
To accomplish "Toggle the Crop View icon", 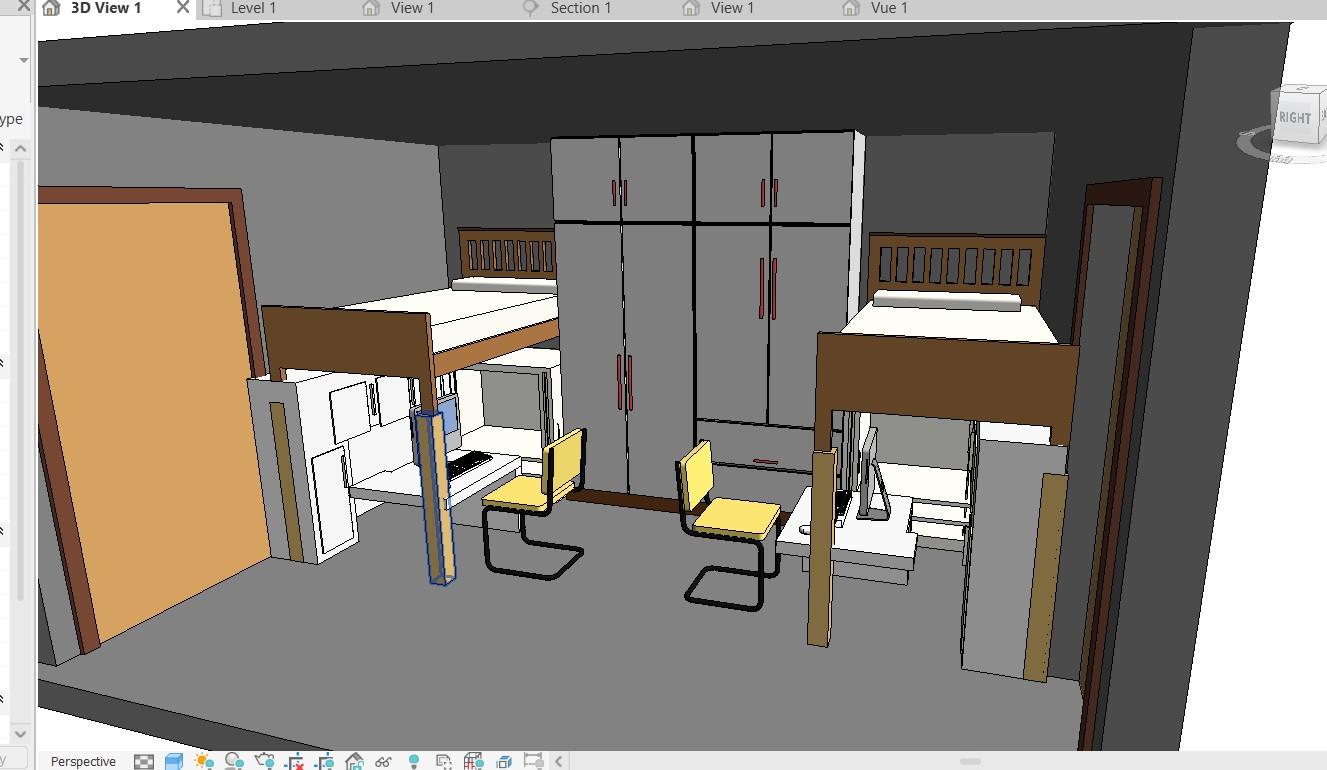I will [294, 762].
